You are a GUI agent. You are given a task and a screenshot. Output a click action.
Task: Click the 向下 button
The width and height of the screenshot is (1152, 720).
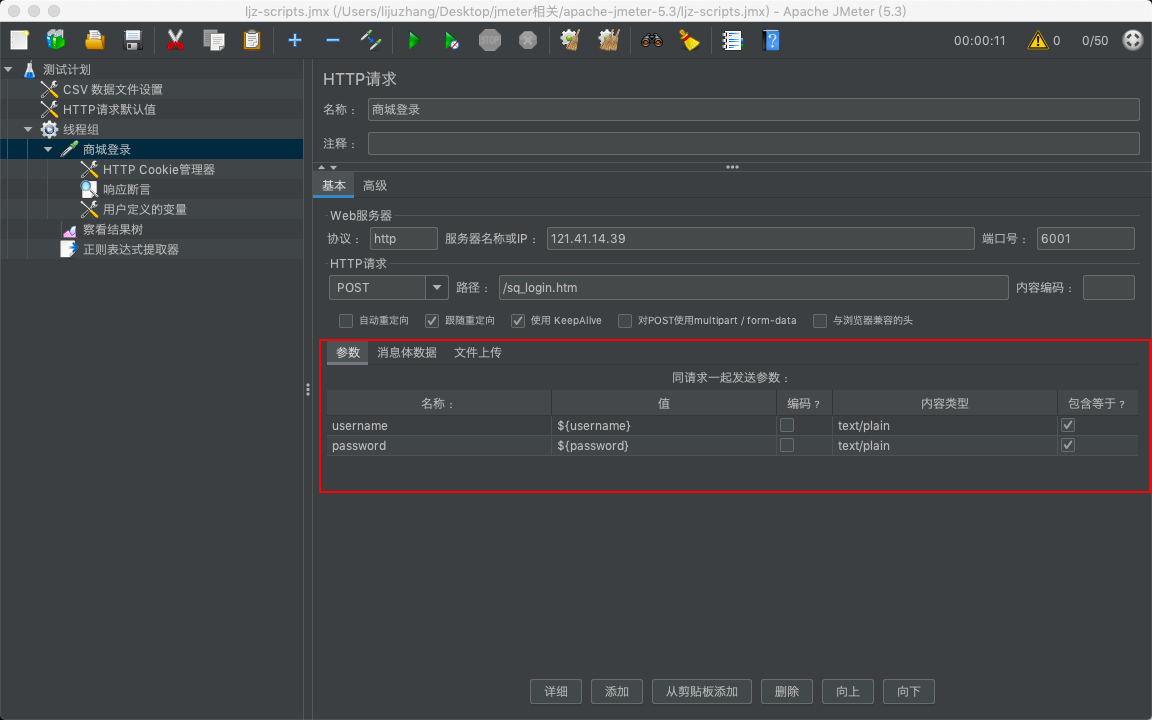click(909, 691)
